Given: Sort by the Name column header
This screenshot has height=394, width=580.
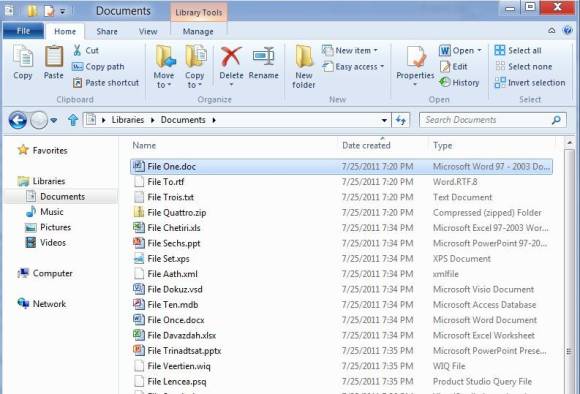Looking at the screenshot, I should 144,145.
